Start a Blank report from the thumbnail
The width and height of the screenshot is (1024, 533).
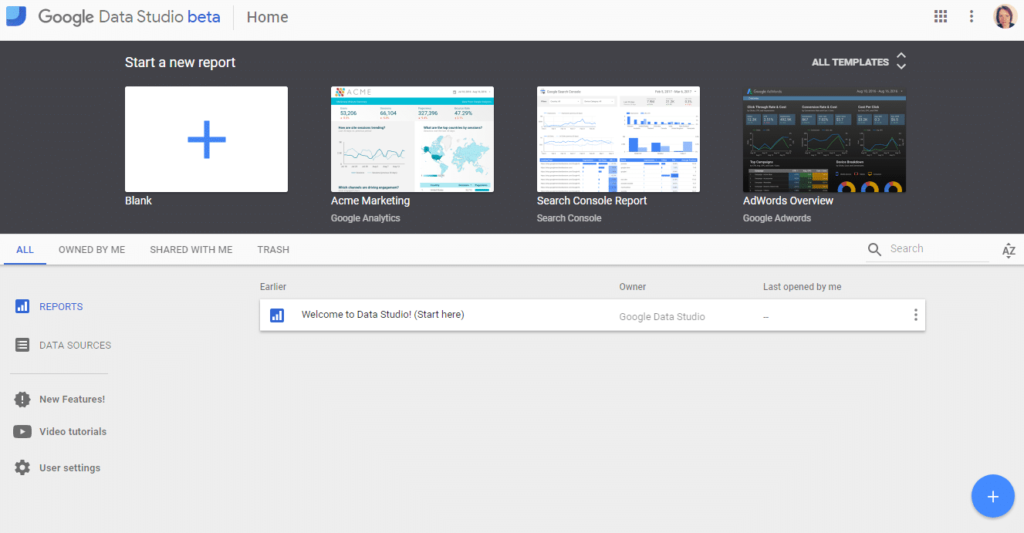click(206, 139)
